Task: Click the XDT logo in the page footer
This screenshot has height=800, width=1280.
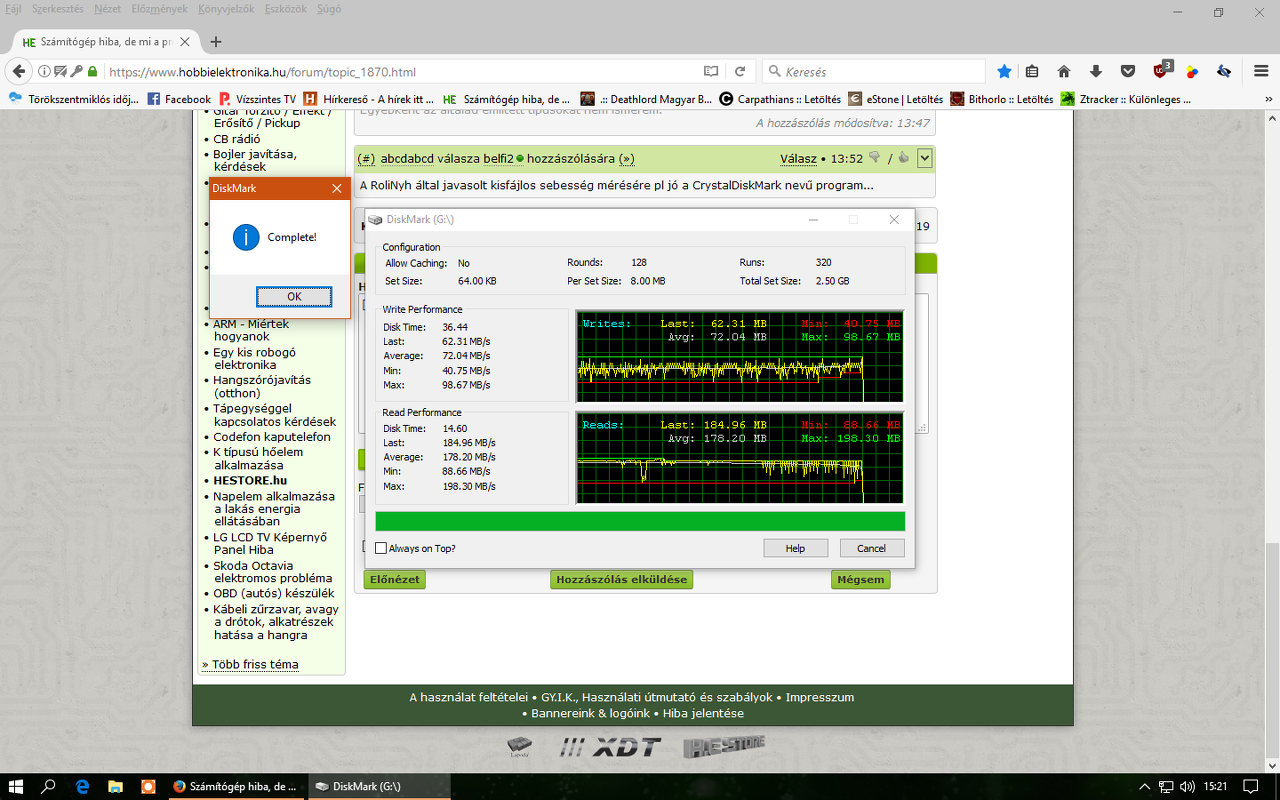Action: click(x=610, y=747)
